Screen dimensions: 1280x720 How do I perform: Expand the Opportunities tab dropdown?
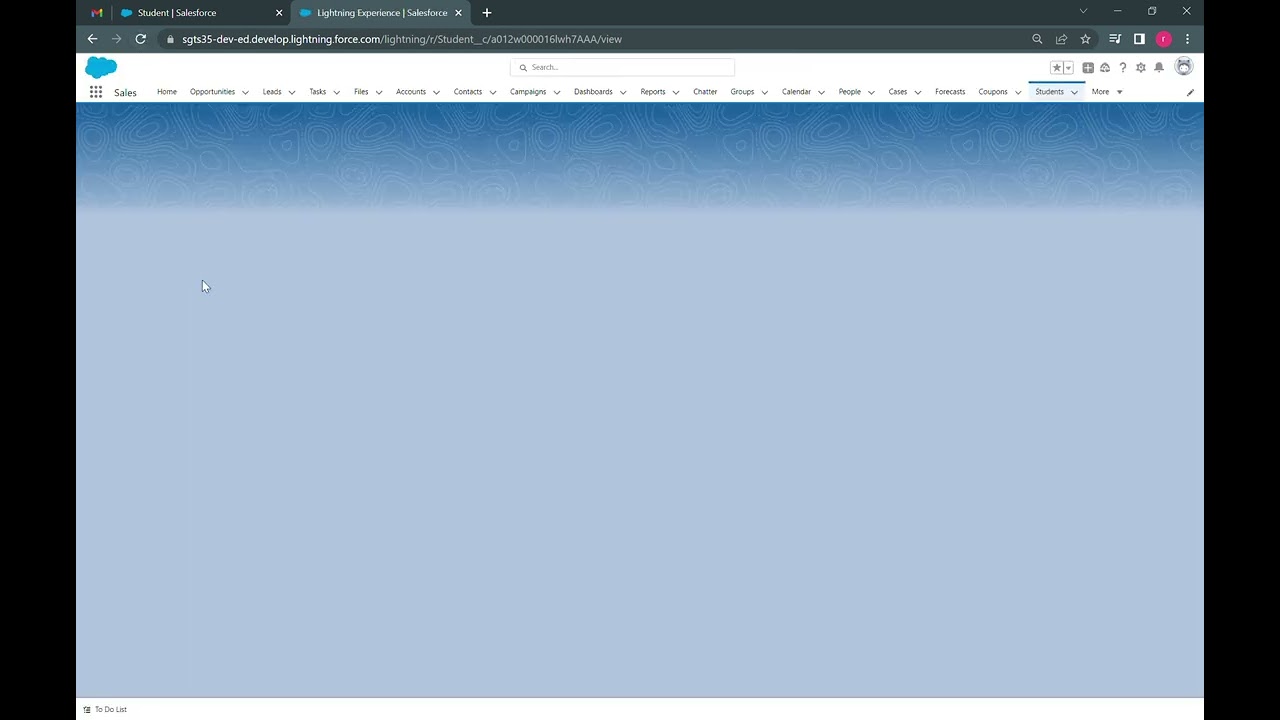245,92
